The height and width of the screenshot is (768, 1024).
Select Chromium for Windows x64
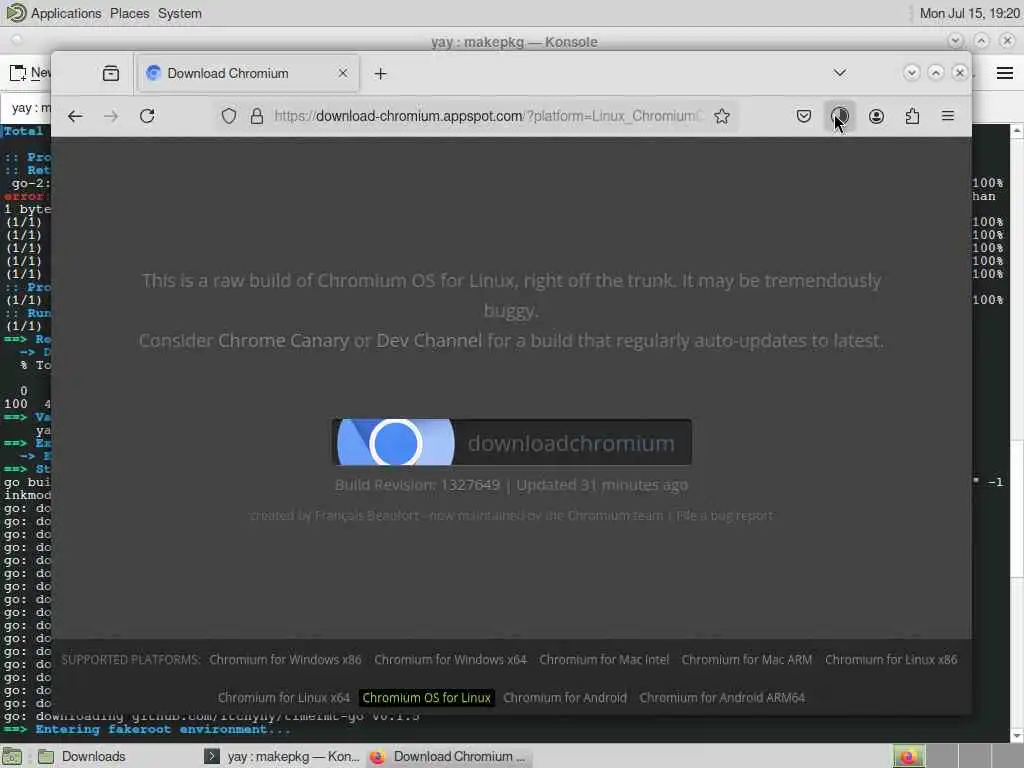pos(450,660)
